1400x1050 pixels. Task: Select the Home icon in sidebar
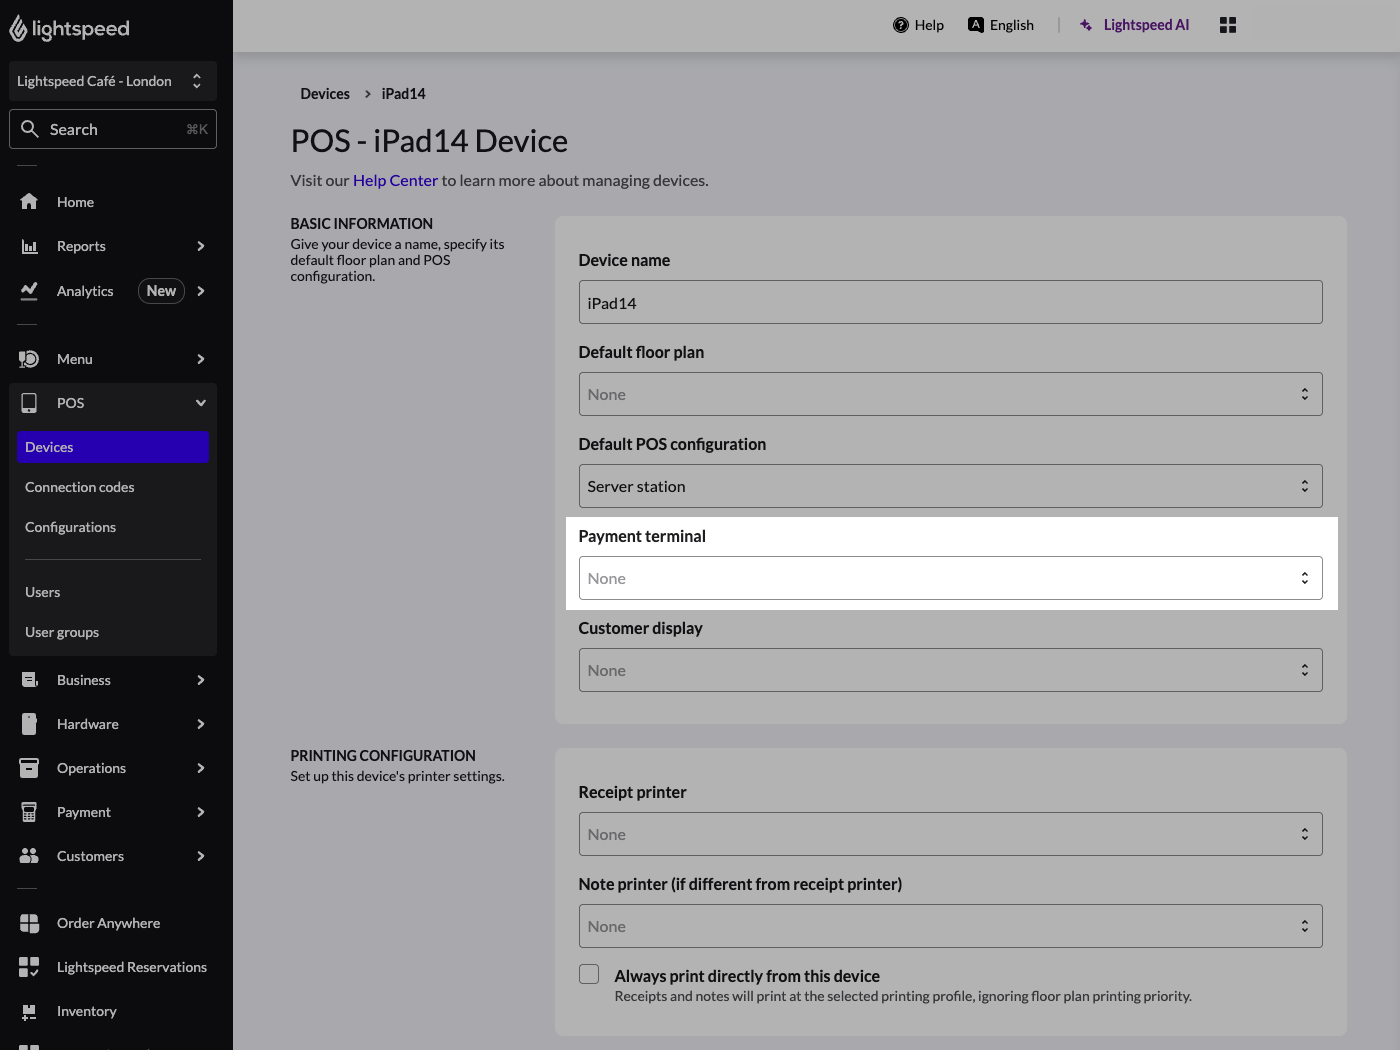pyautogui.click(x=29, y=201)
